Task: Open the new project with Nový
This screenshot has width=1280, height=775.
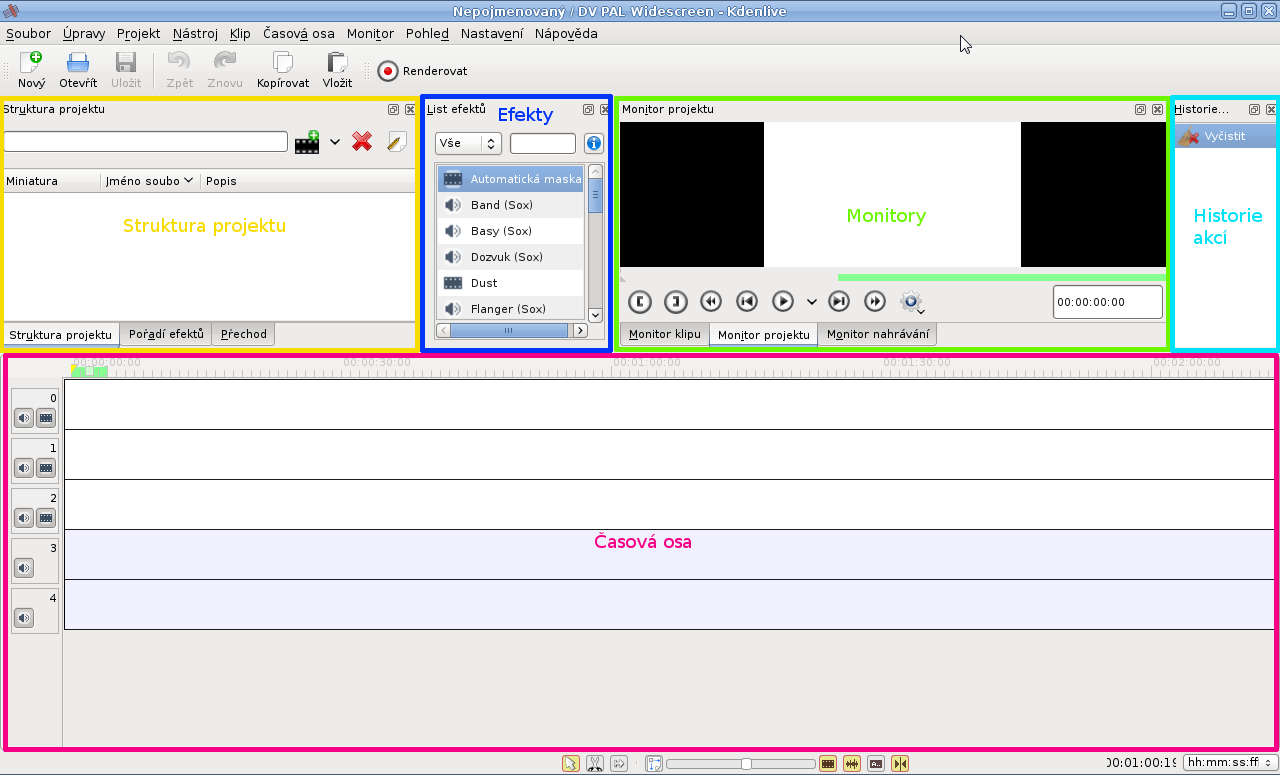Action: [31, 70]
